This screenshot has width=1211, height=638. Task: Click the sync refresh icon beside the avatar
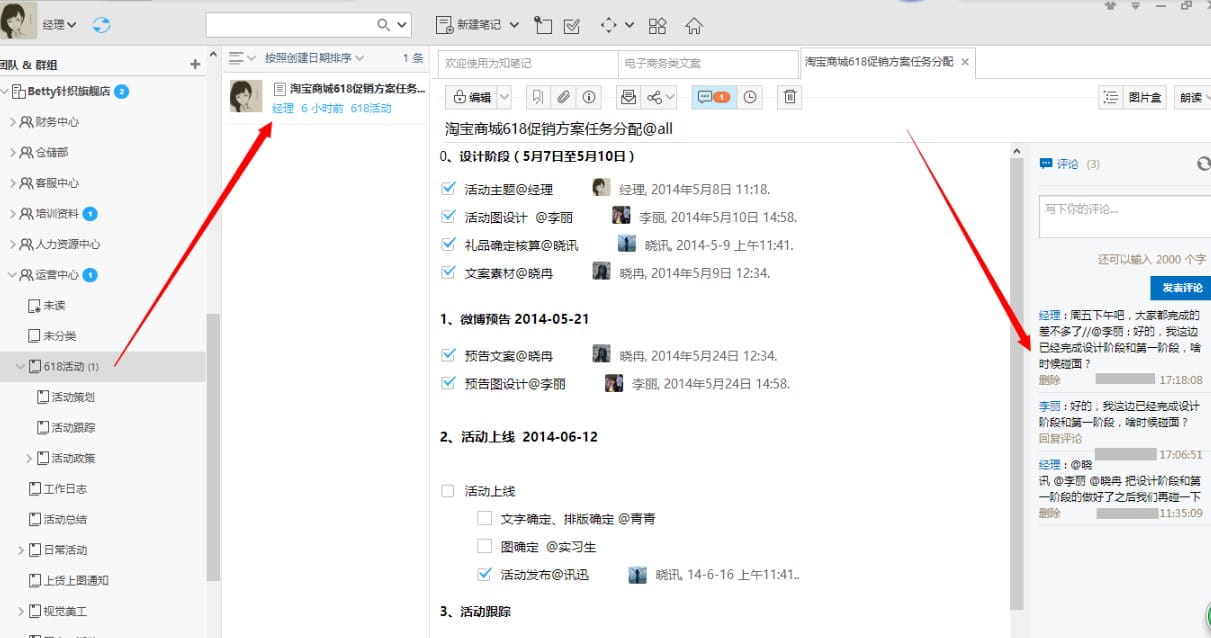coord(102,25)
